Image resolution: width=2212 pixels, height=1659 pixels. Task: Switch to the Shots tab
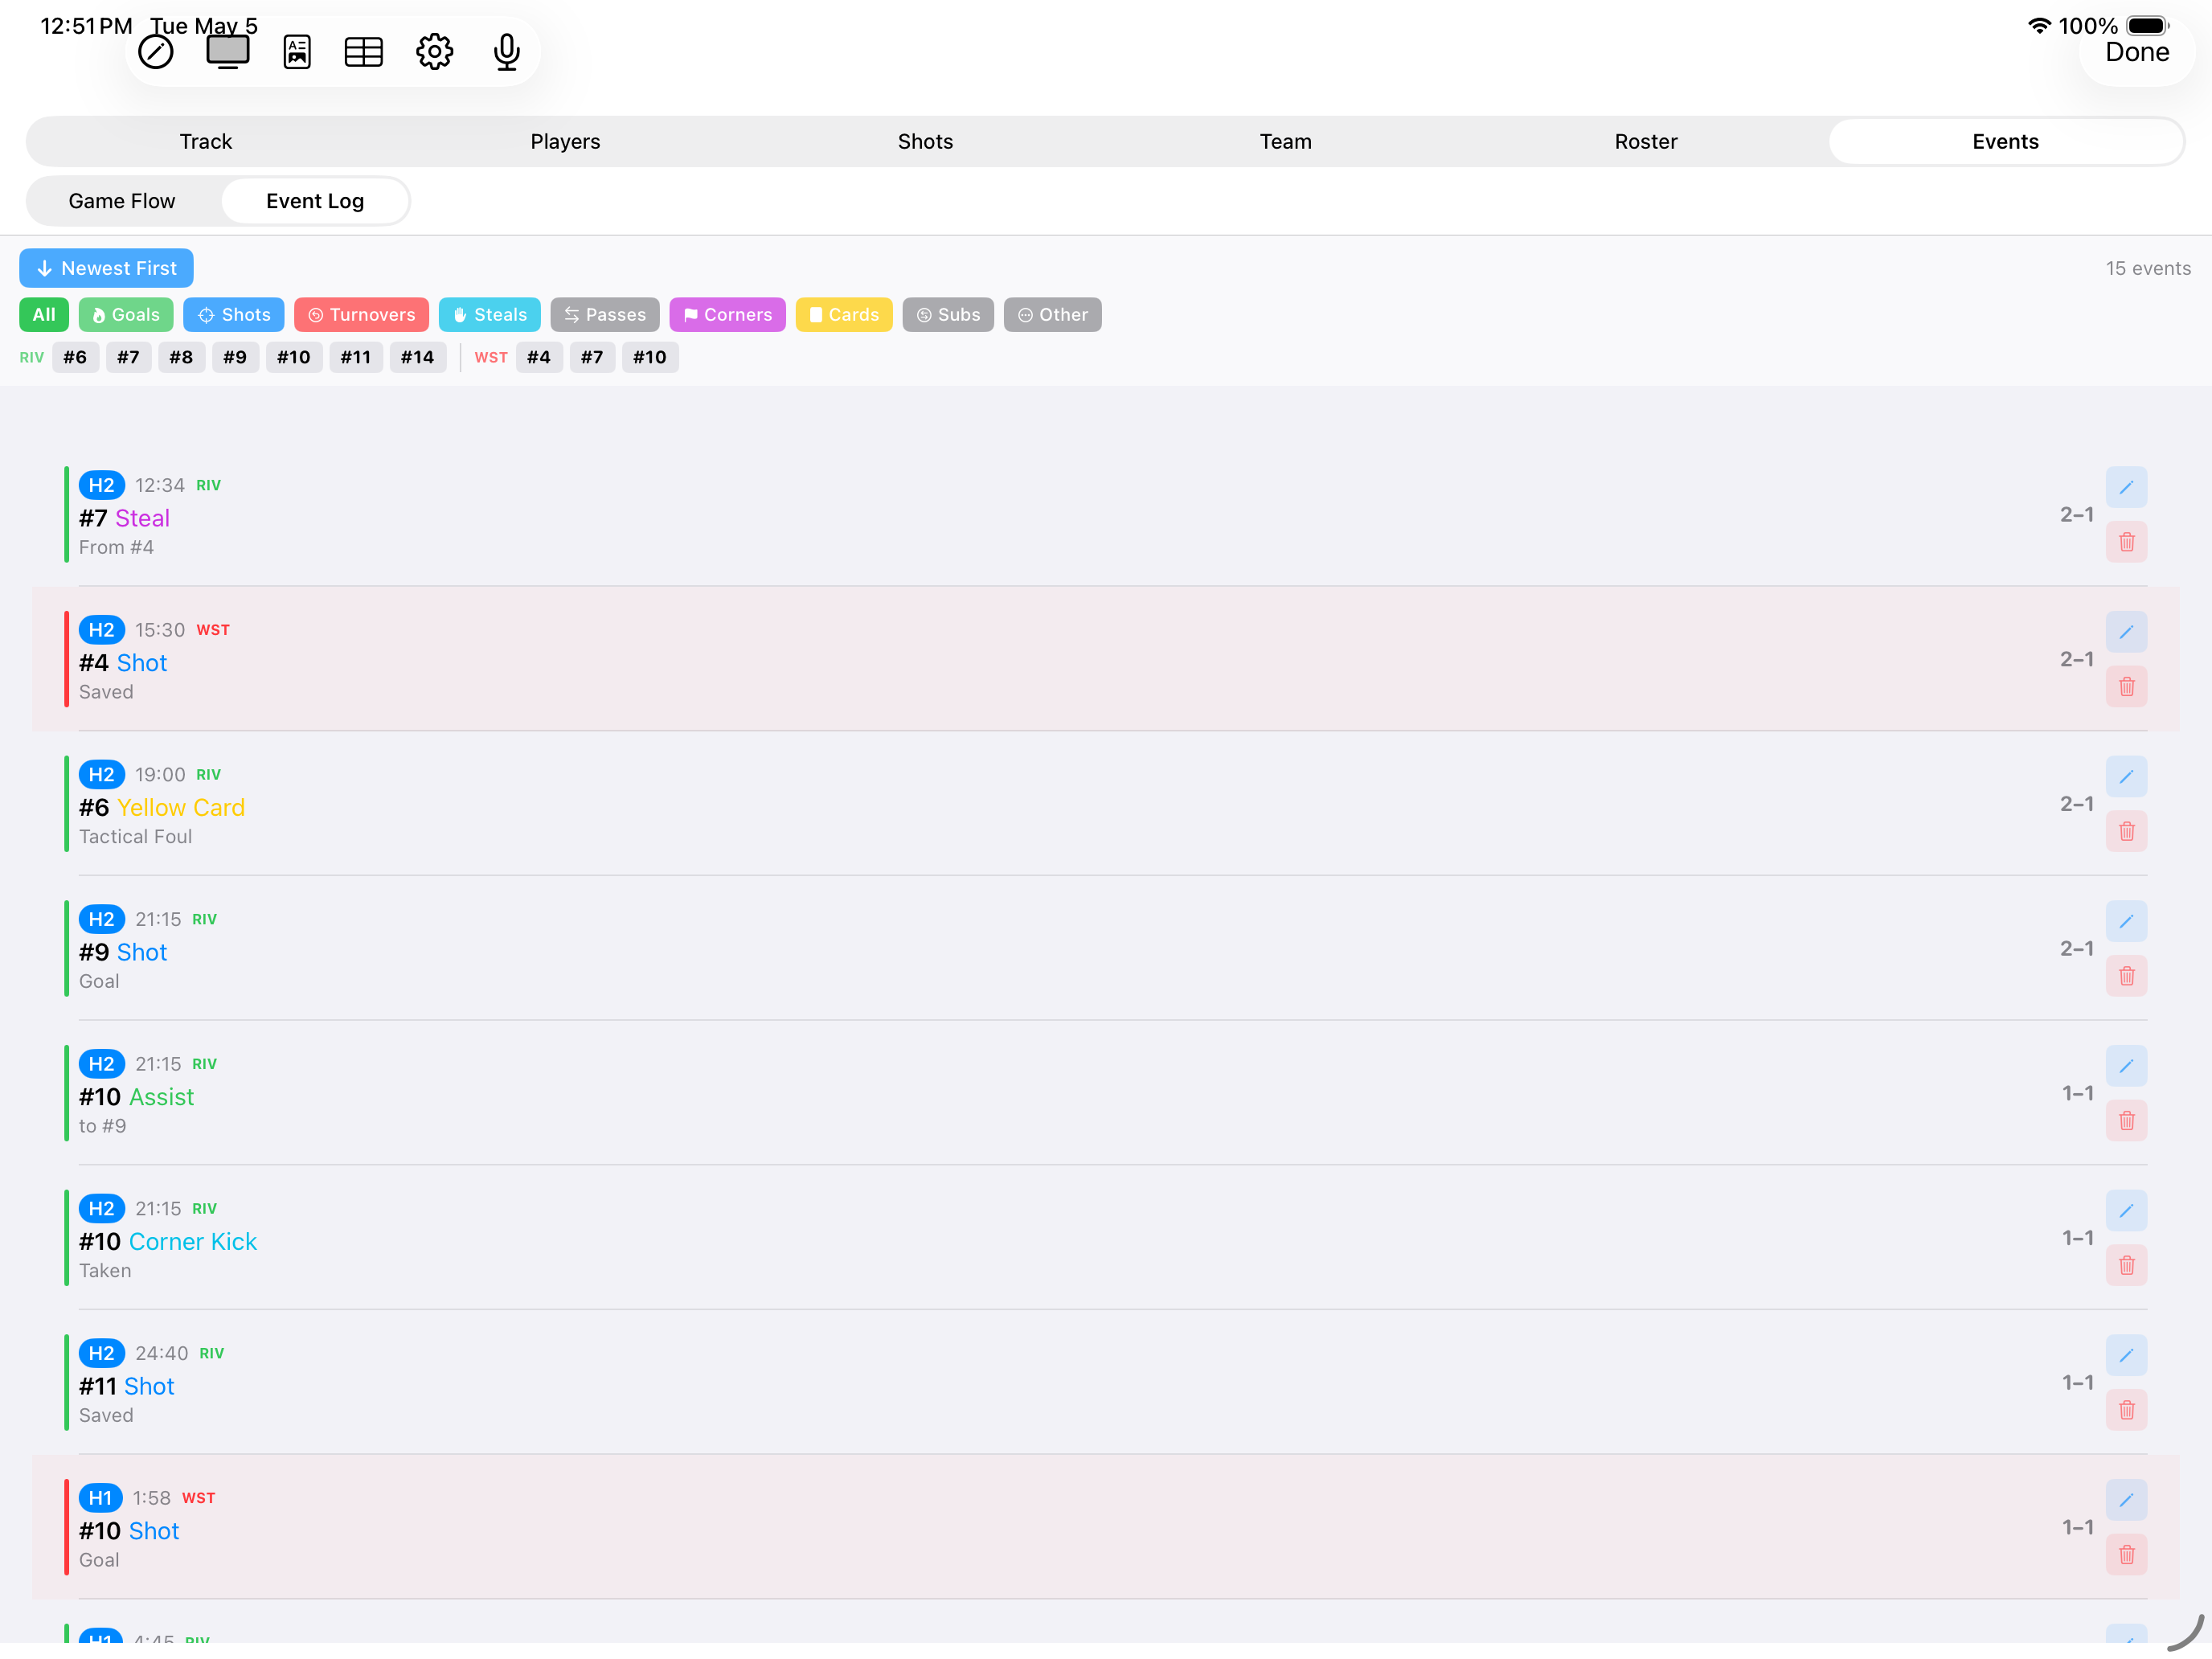[925, 142]
